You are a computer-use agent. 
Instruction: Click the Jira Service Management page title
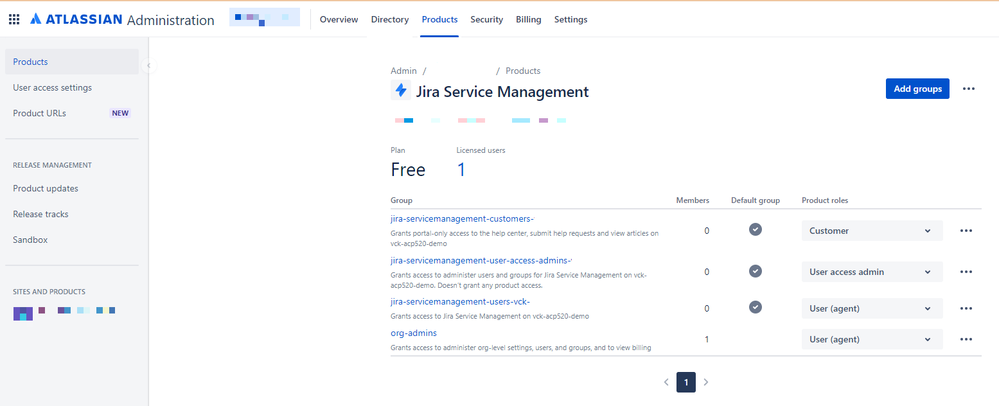click(502, 91)
